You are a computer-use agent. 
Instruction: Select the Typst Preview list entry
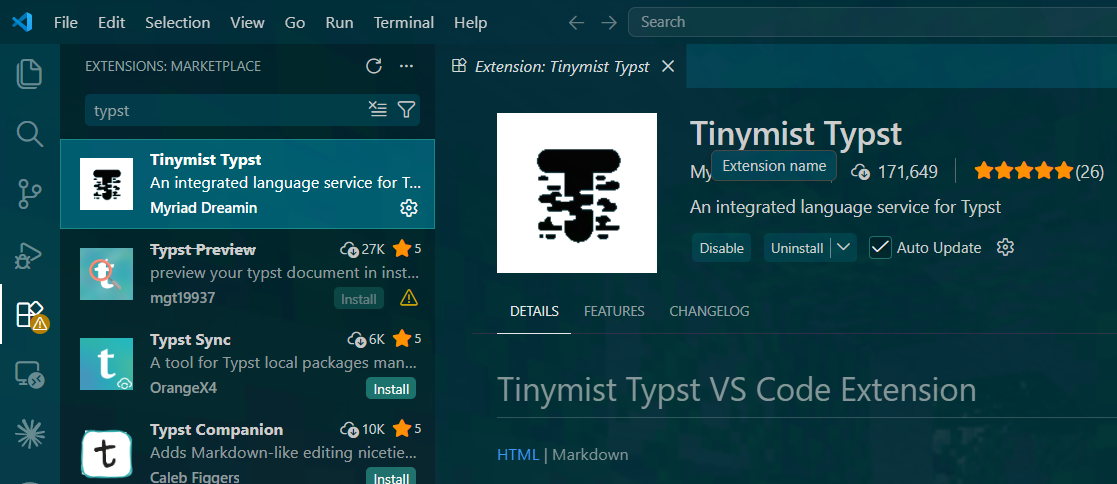pos(248,274)
